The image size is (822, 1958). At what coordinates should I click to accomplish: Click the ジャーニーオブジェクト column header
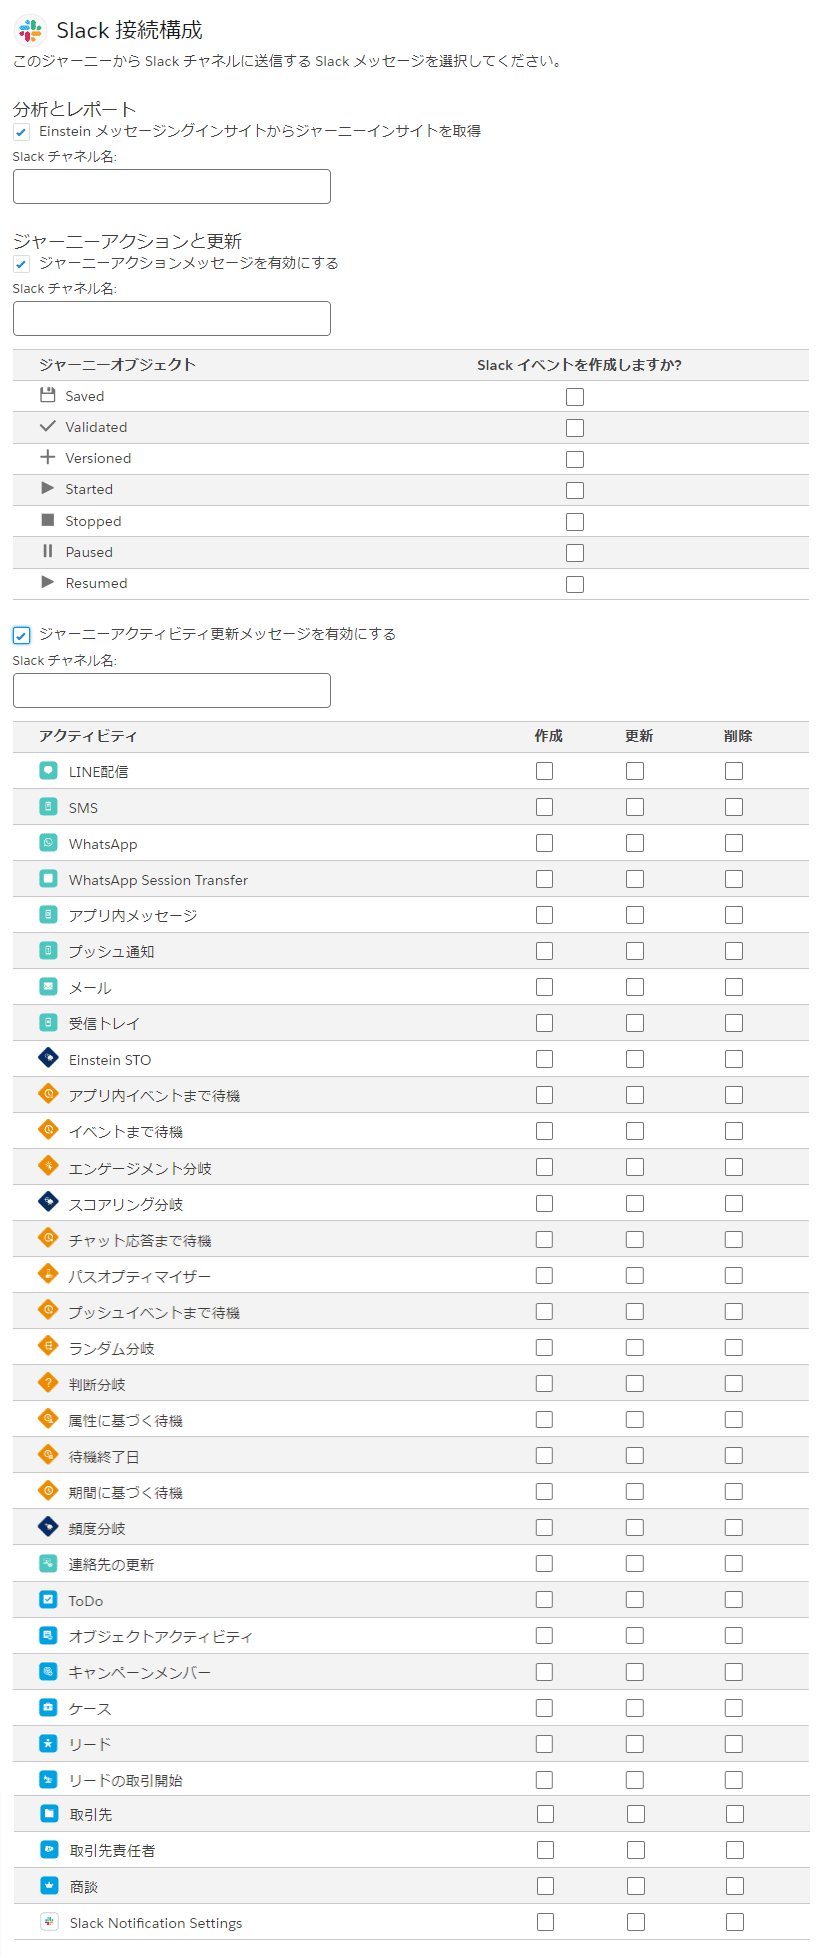[x=117, y=364]
